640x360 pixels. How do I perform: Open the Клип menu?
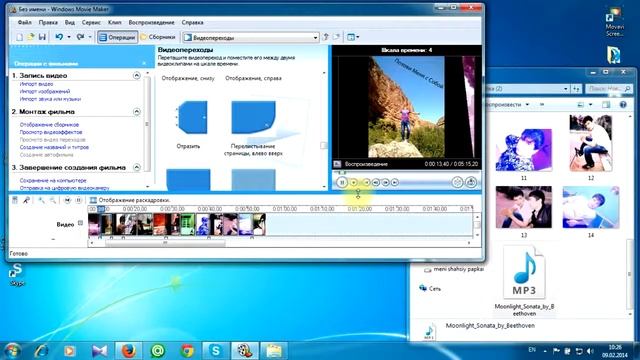coord(115,22)
